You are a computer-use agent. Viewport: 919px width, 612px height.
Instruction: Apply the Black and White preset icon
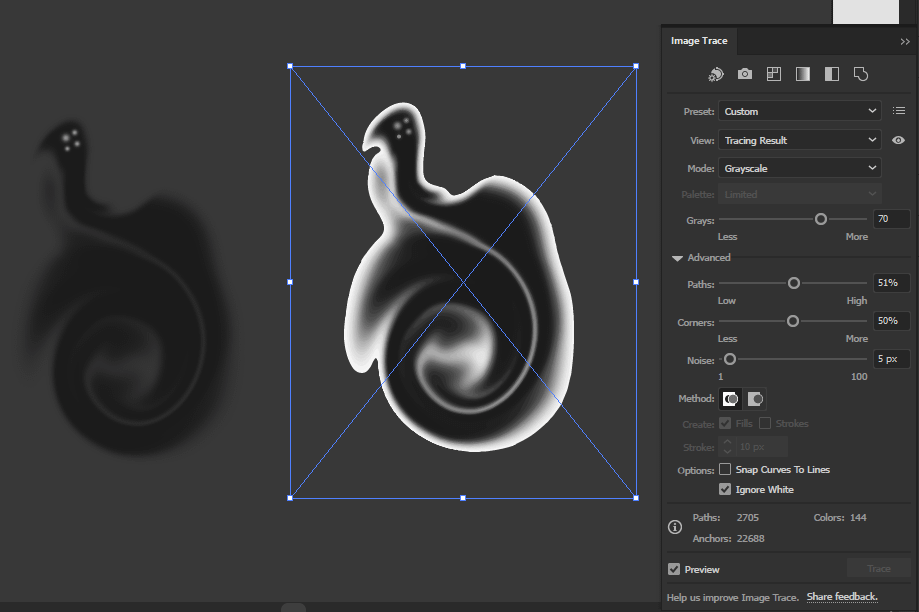(x=831, y=74)
